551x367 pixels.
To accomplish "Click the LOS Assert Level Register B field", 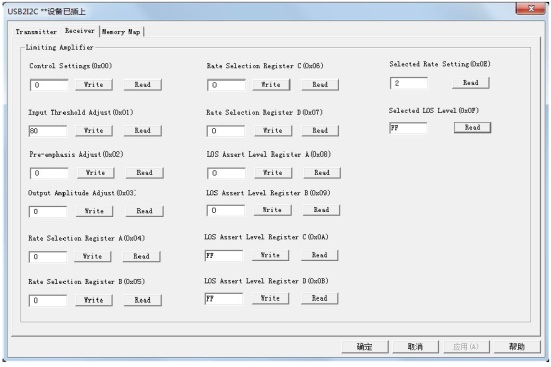I will click(226, 210).
